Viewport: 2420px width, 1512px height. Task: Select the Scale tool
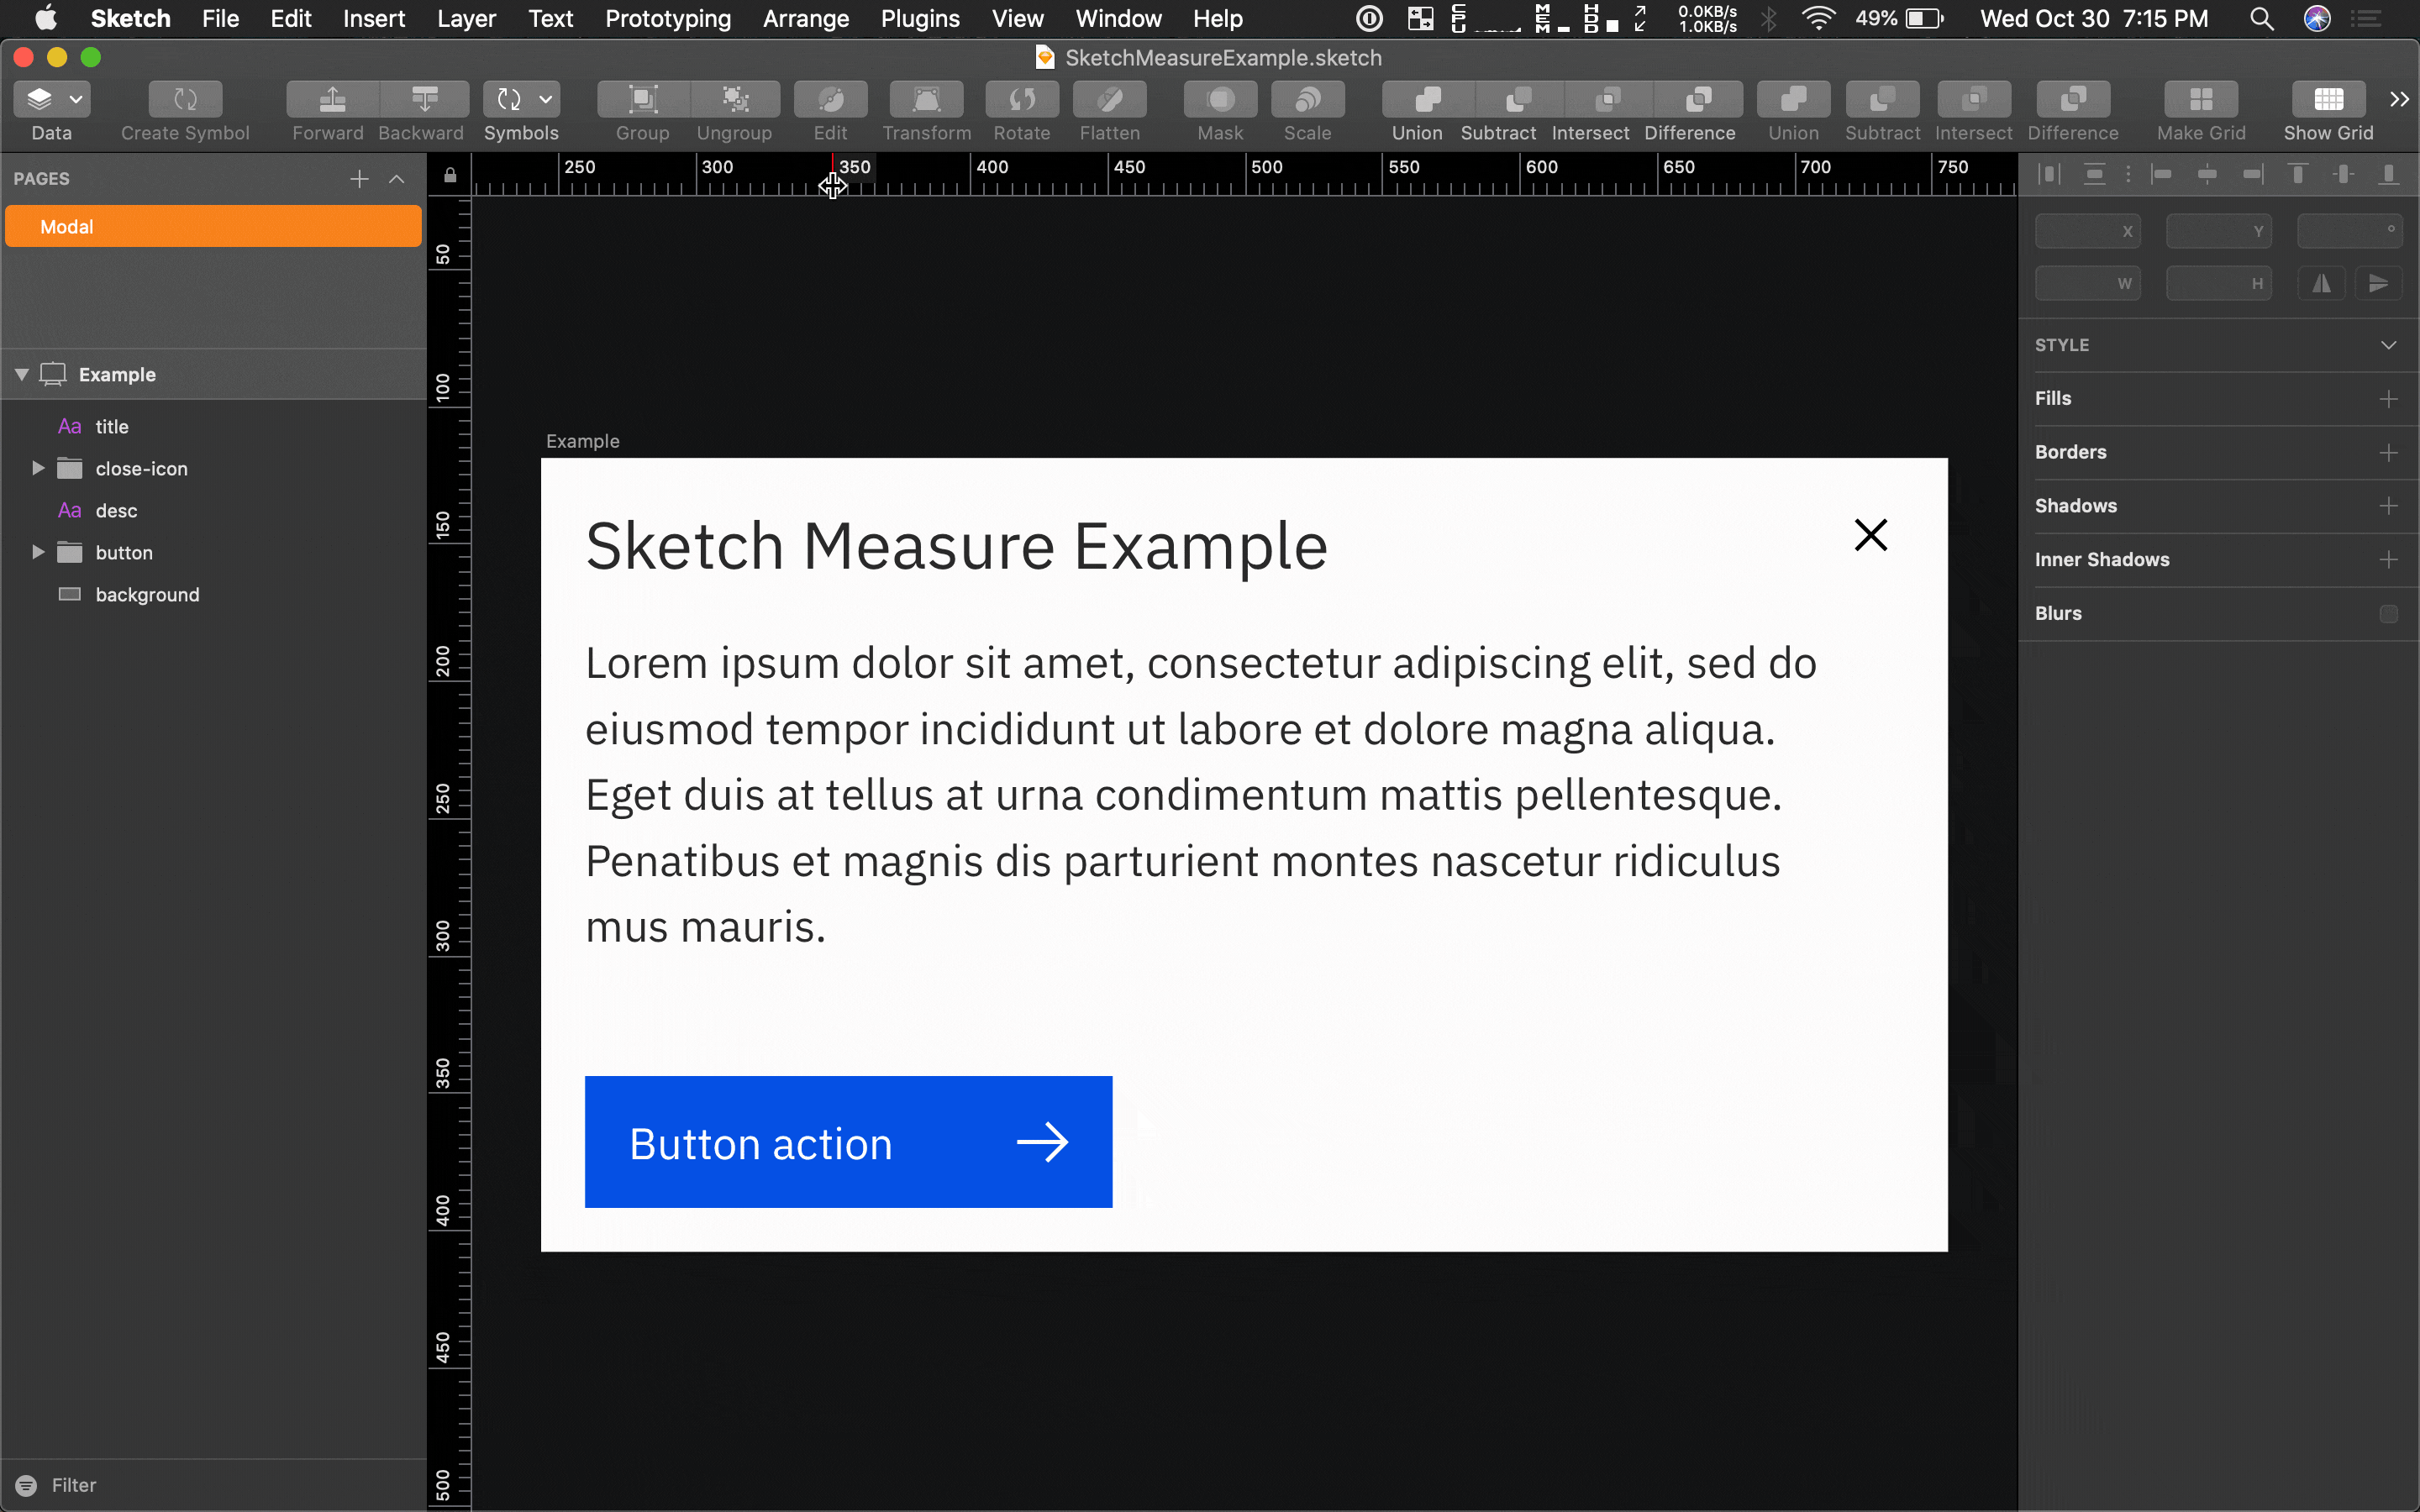pos(1308,99)
